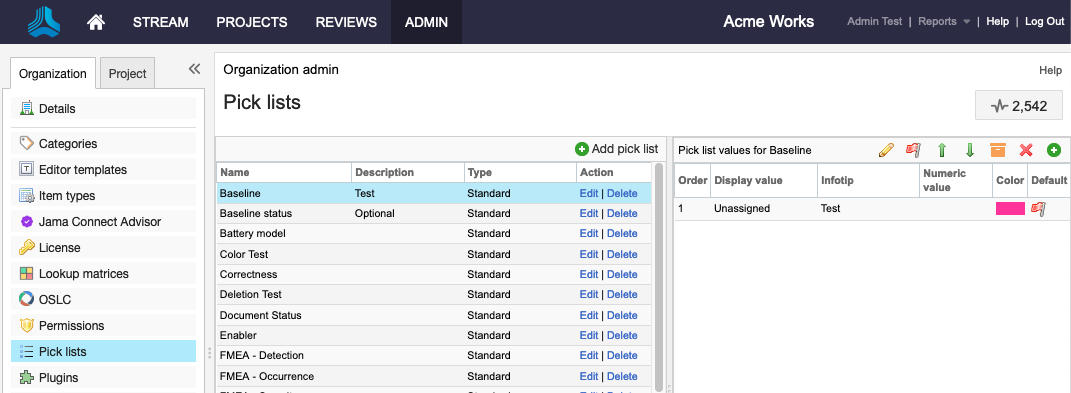Viewport: 1071px width, 393px height.
Task: Click the orange archive box icon
Action: [x=998, y=150]
